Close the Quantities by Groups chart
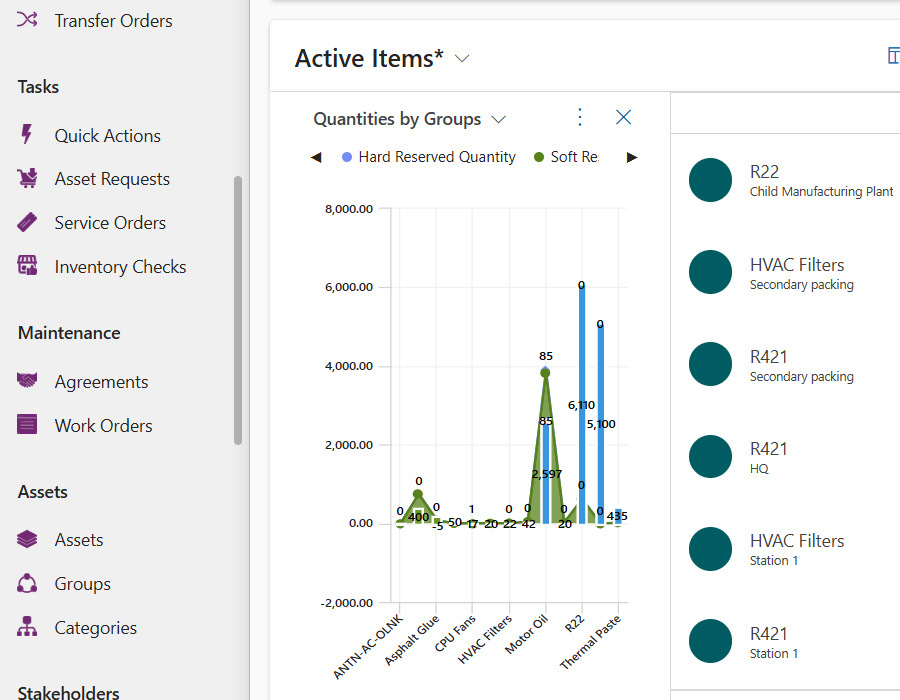This screenshot has height=700, width=900. pyautogui.click(x=623, y=117)
